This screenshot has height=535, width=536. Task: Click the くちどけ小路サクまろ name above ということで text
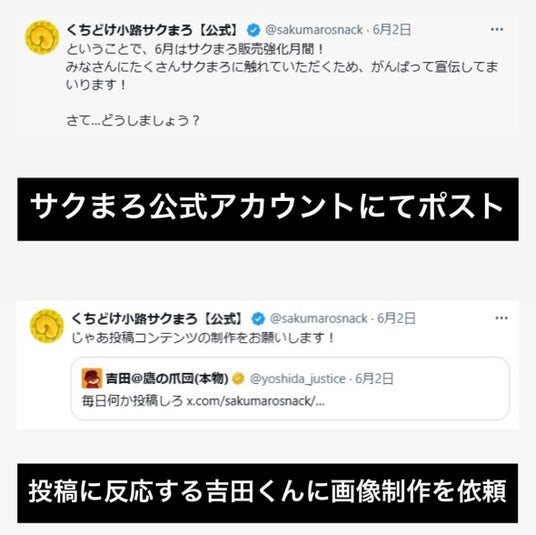[x=151, y=30]
